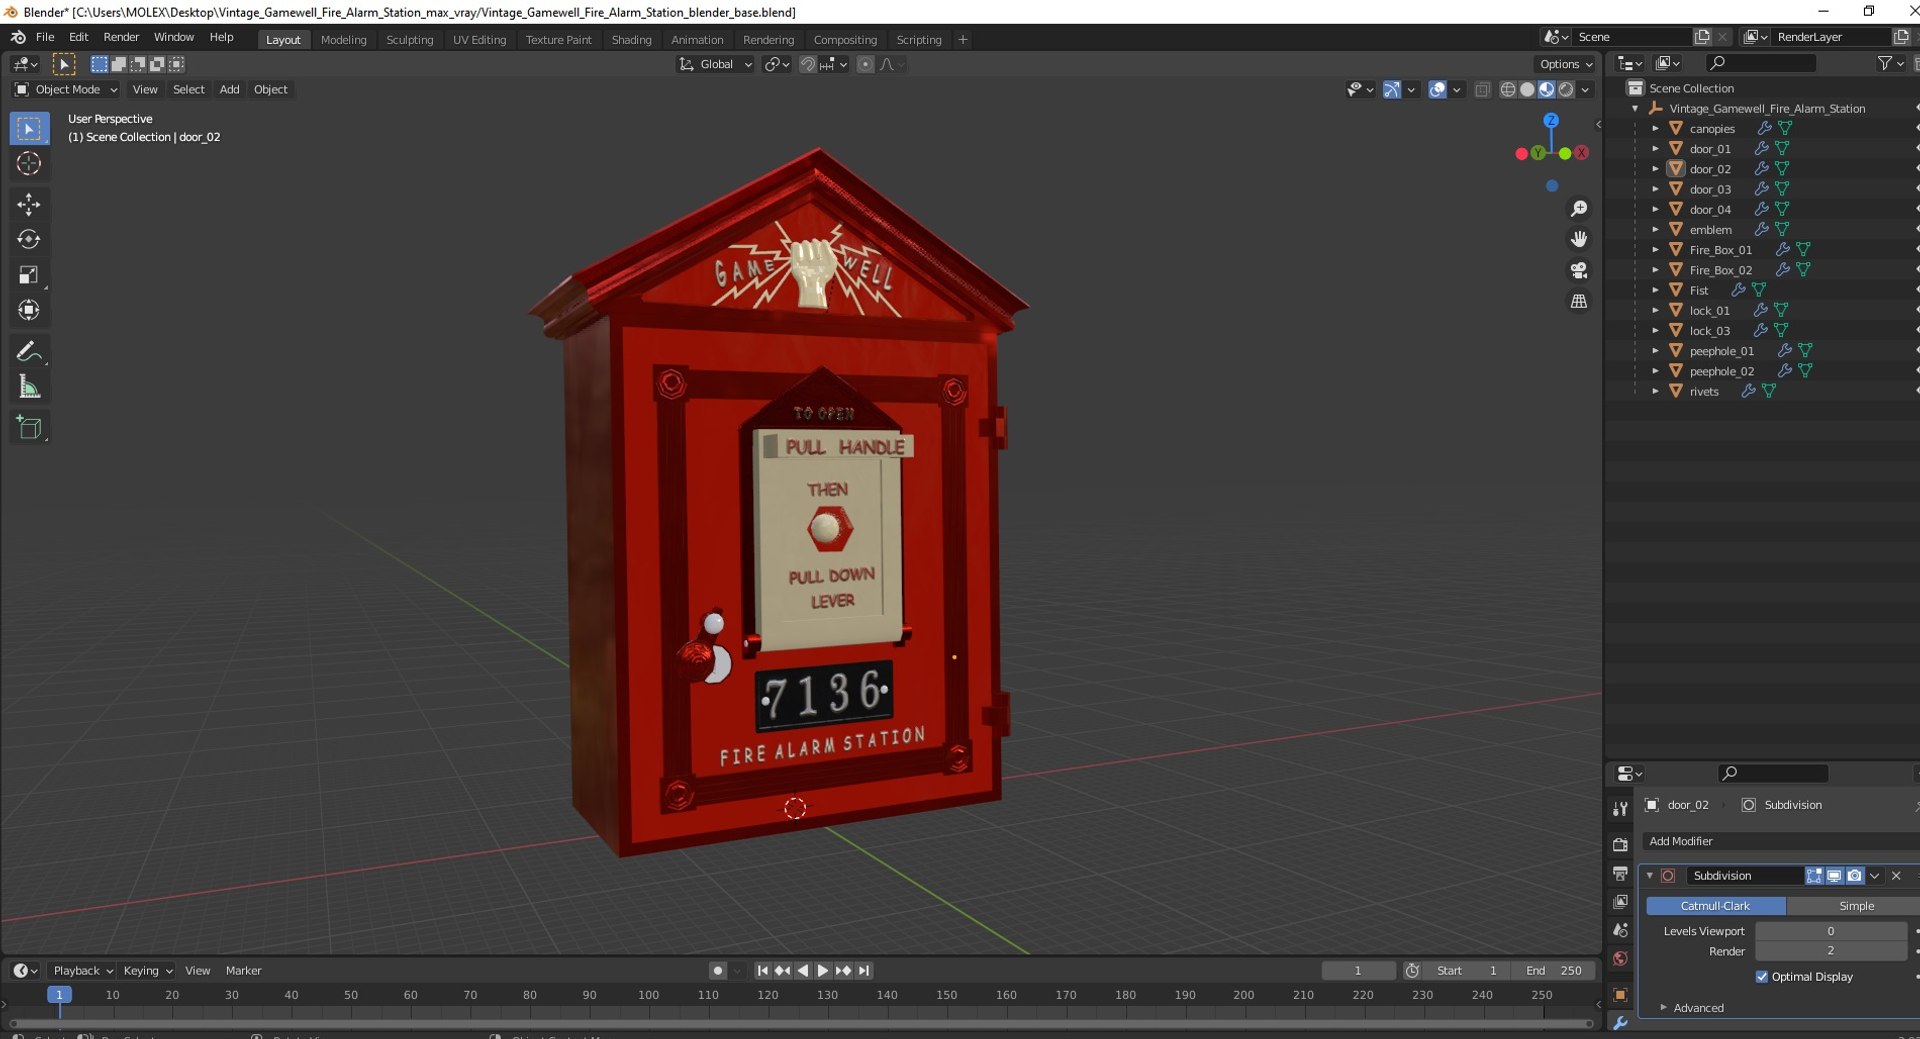The height and width of the screenshot is (1039, 1920).
Task: Switch to the UV Editing workspace tab
Action: (480, 40)
